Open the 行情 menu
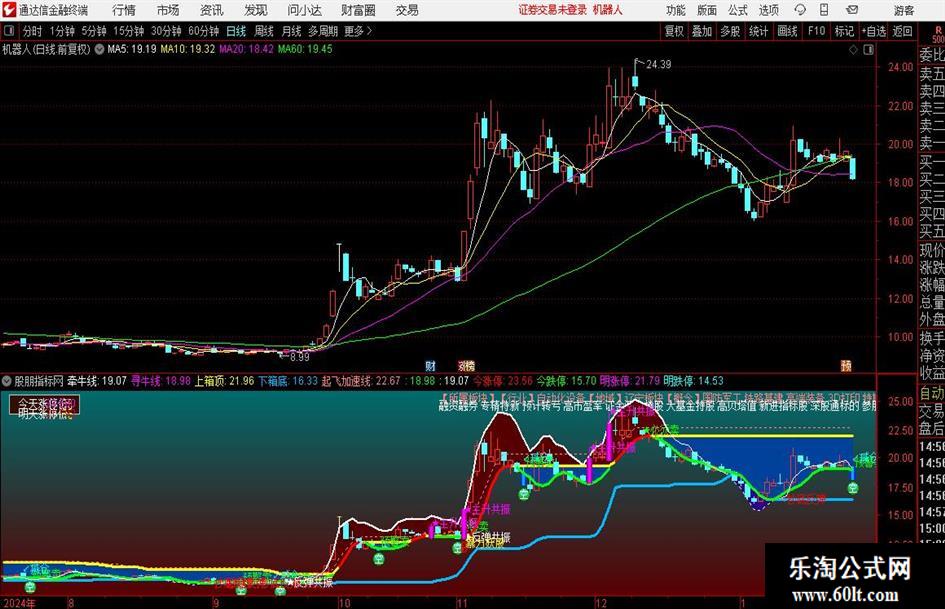 pyautogui.click(x=124, y=10)
